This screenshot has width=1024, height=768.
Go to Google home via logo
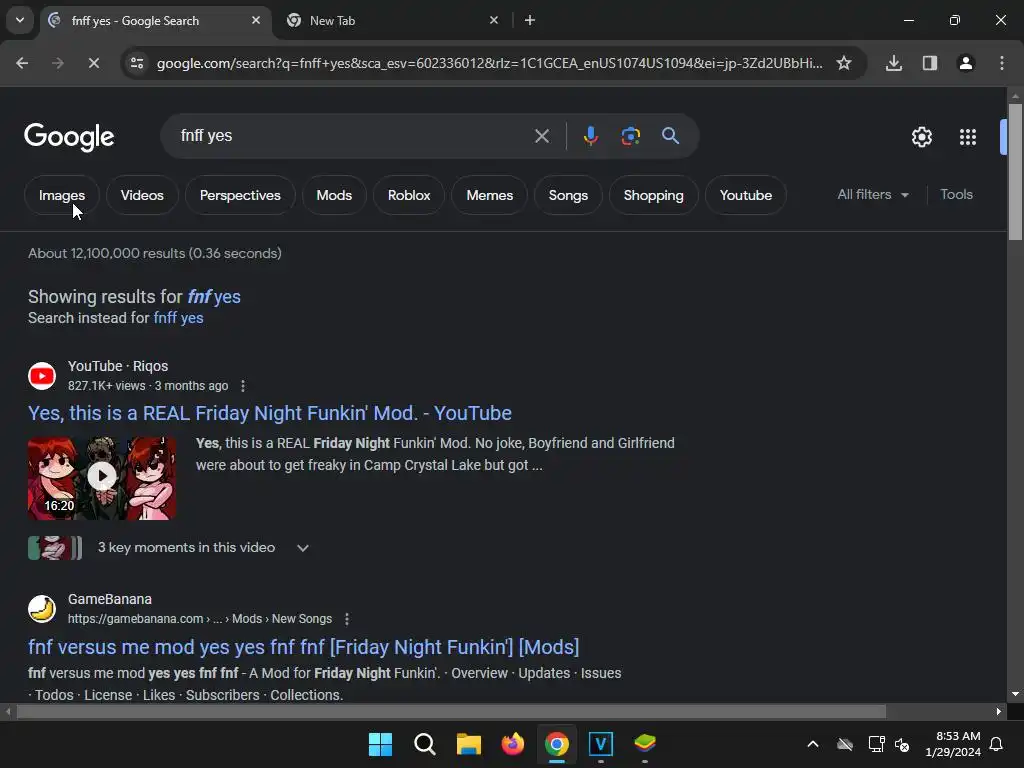(69, 137)
